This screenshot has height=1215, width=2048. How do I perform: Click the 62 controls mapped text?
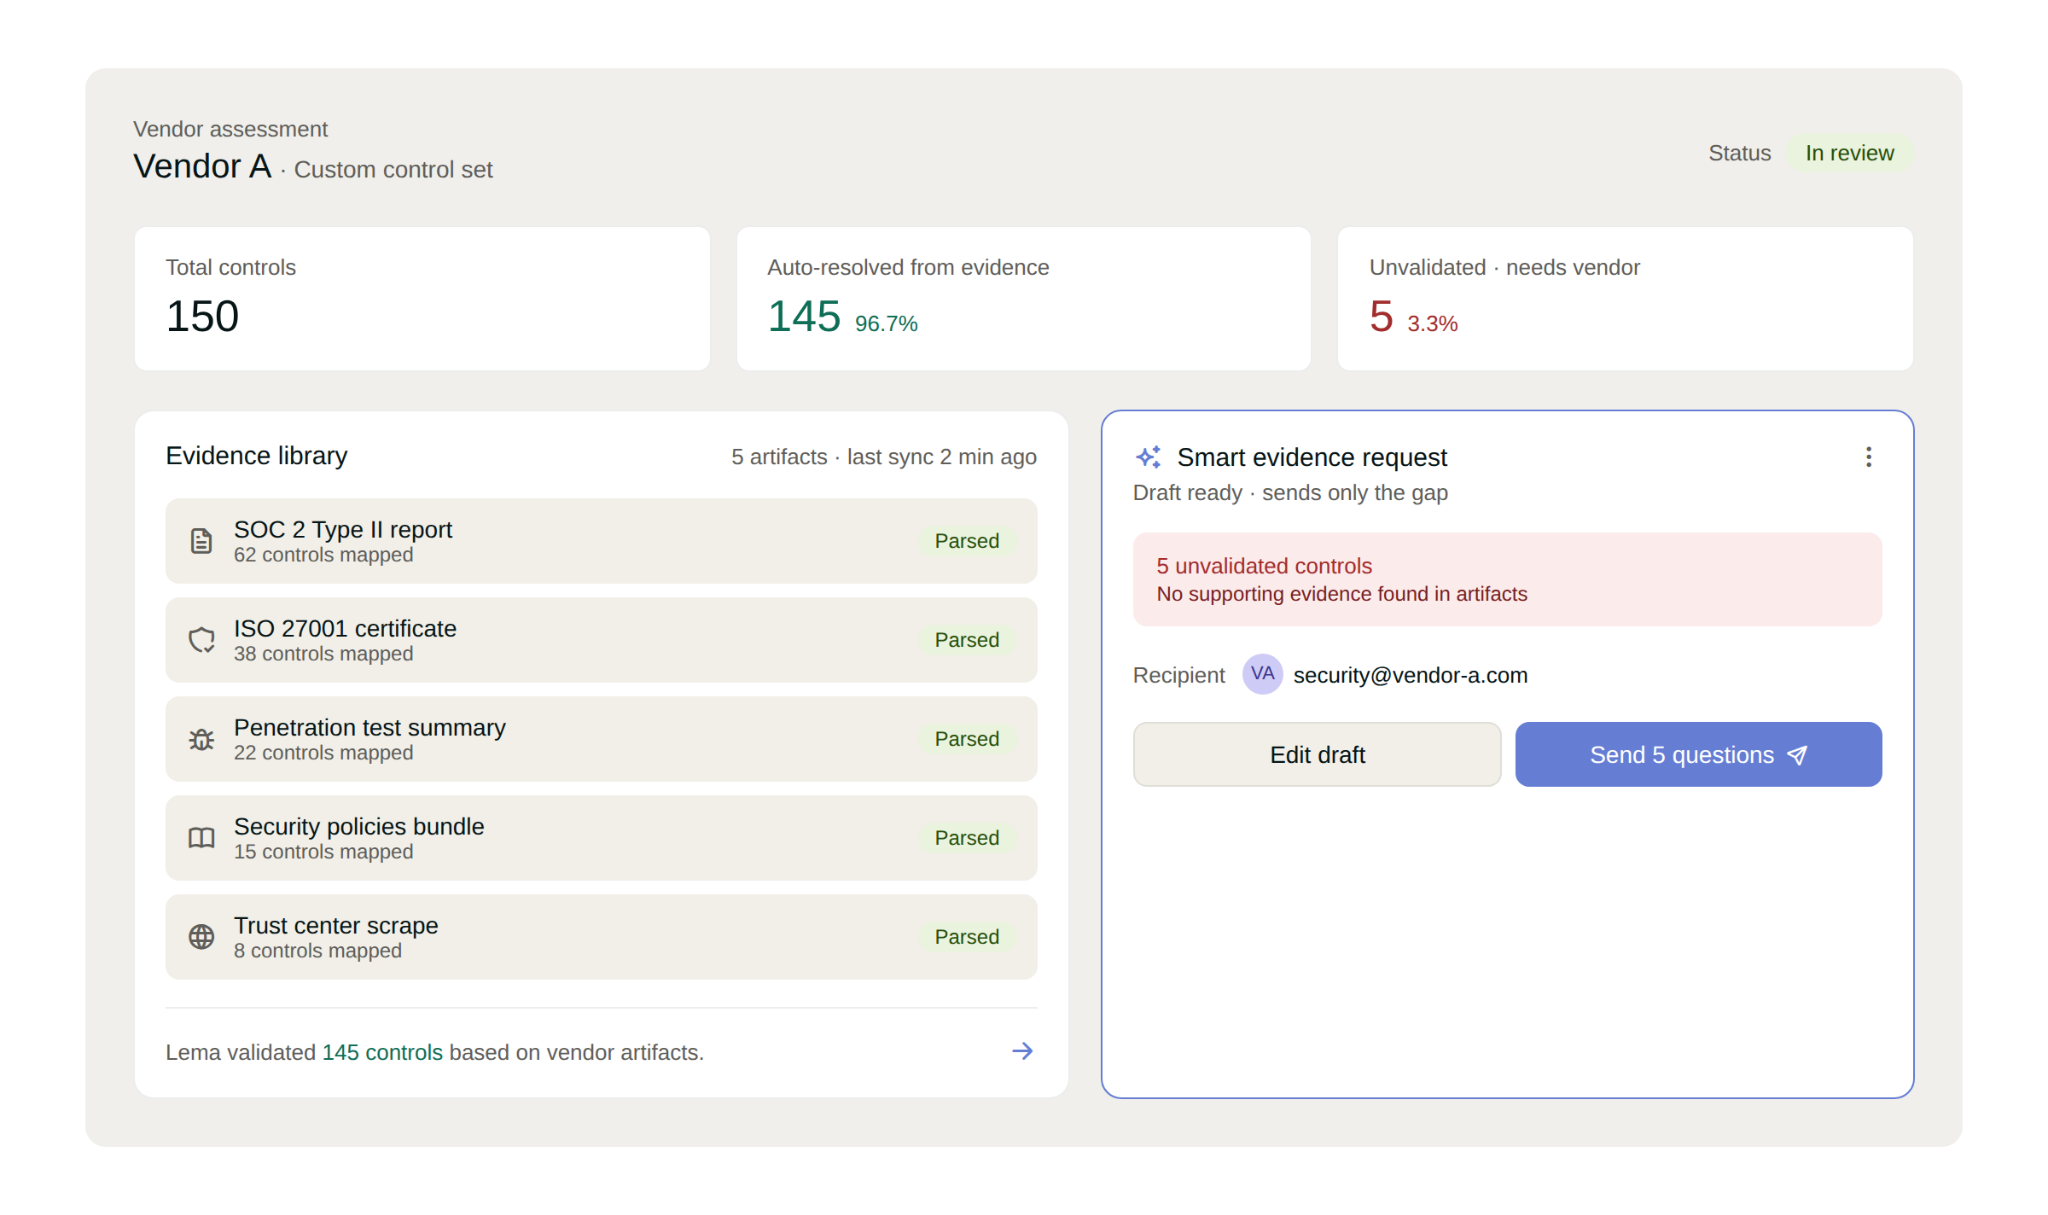[x=323, y=555]
